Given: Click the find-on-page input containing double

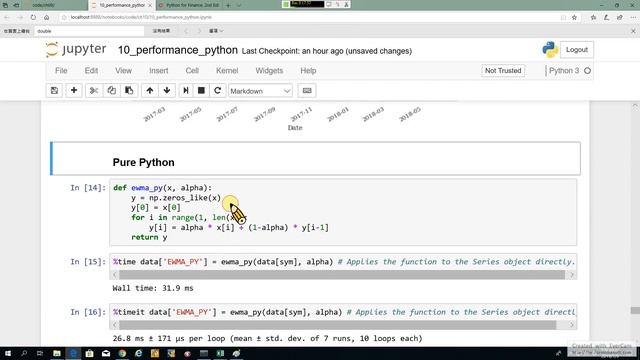Looking at the screenshot, I should 89,31.
